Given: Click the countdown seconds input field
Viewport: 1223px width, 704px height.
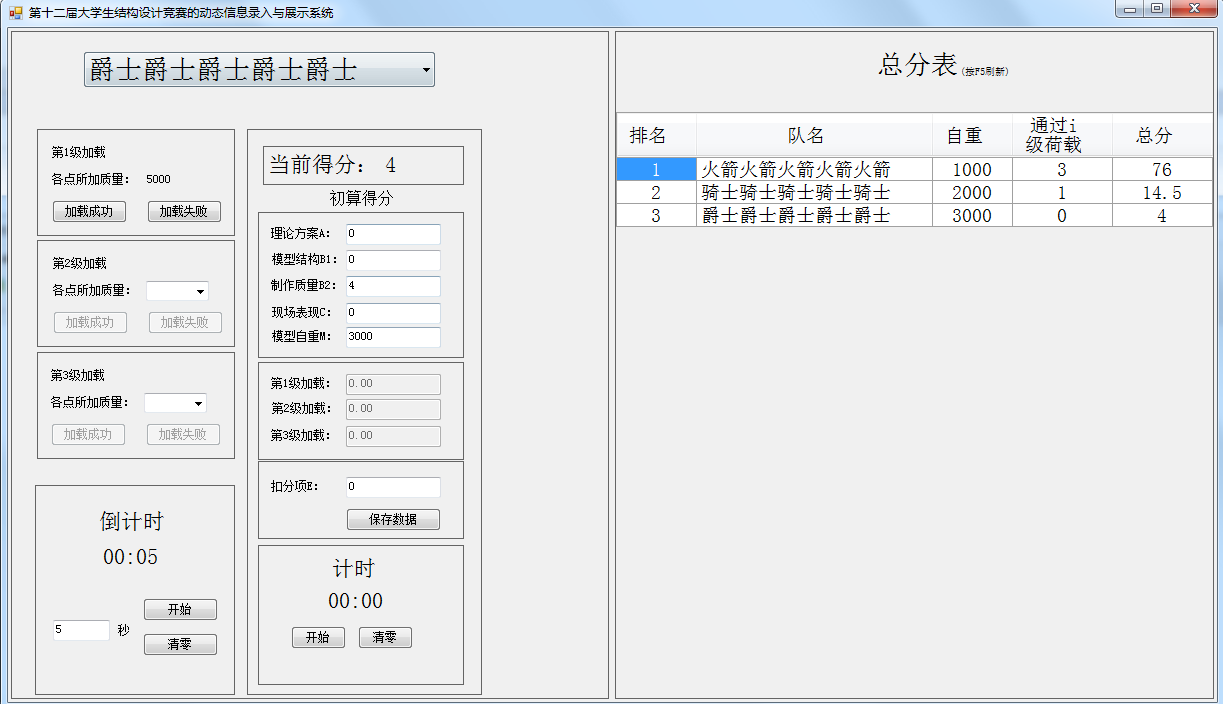Looking at the screenshot, I should click(x=81, y=630).
